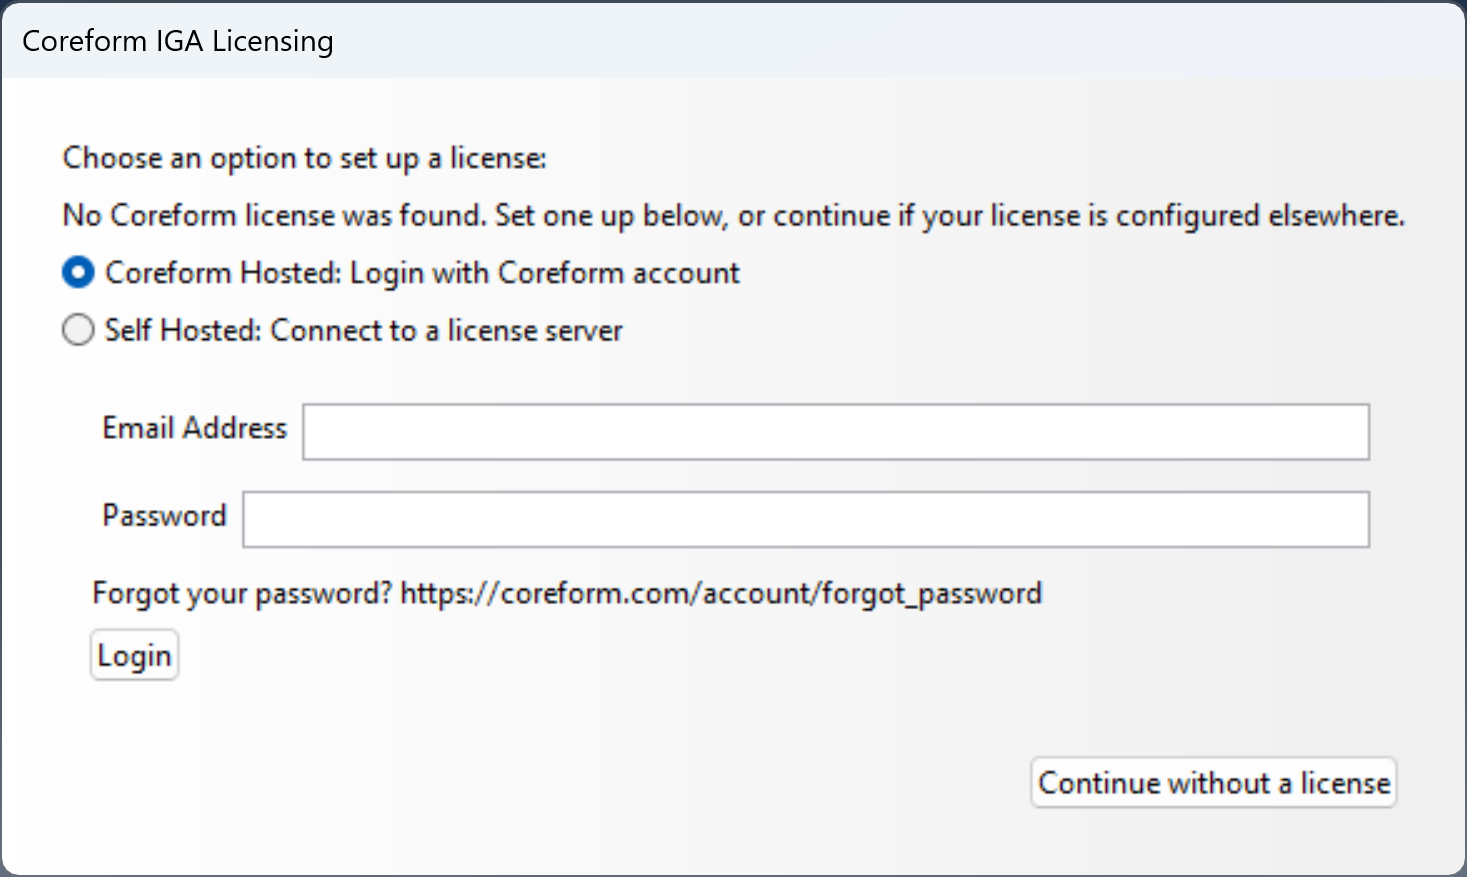Open the coreform.com forgot_password link
1467x877 pixels.
[721, 593]
